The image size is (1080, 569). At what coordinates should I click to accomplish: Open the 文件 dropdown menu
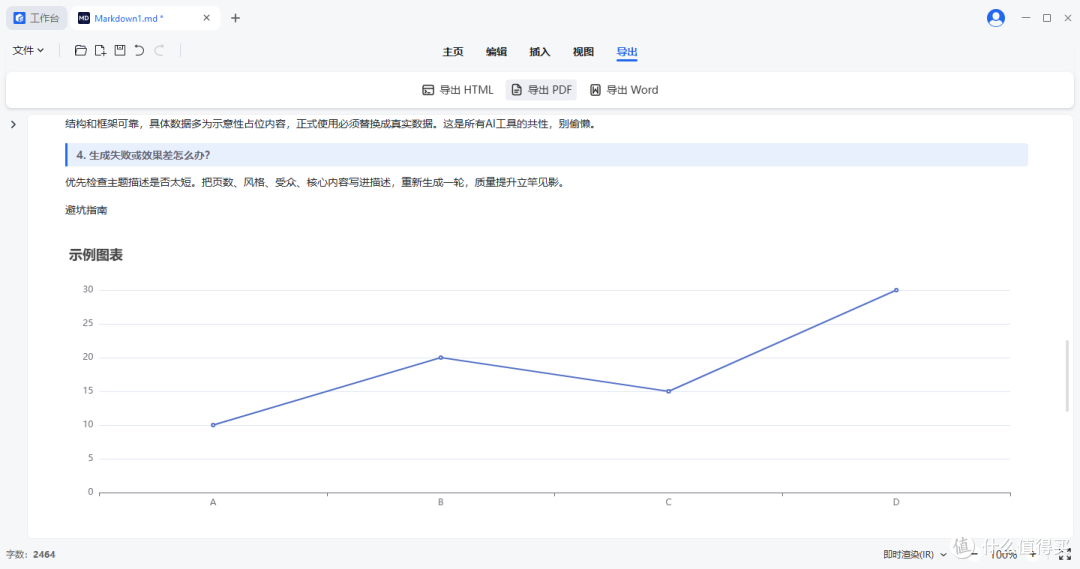(28, 50)
